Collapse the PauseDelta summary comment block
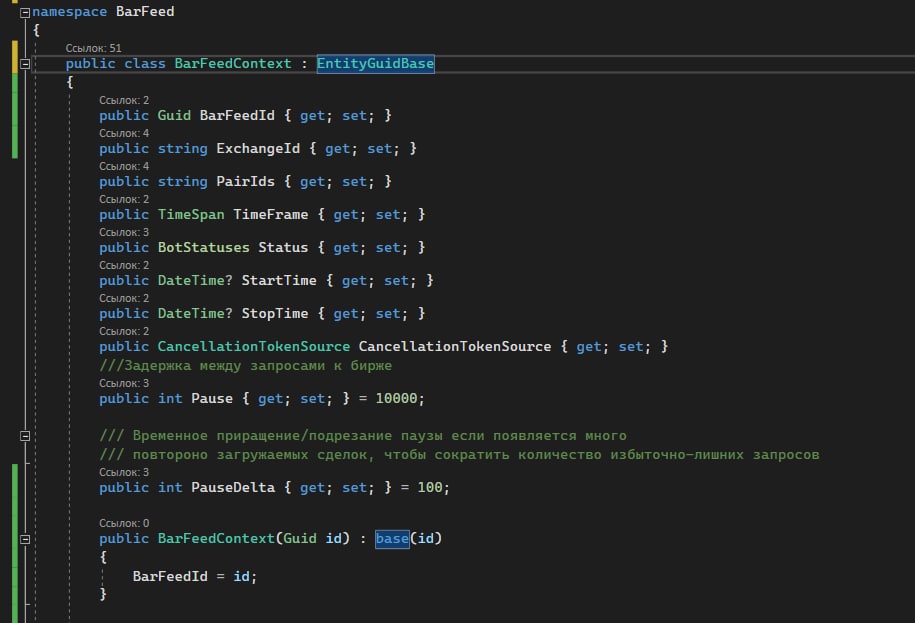The image size is (915, 623). [x=25, y=436]
